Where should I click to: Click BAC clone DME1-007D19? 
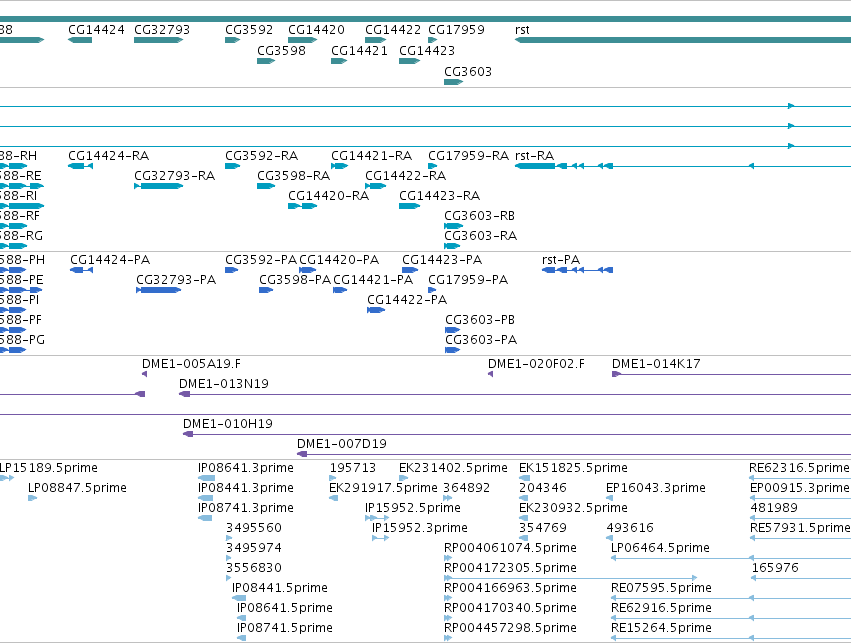pos(342,444)
